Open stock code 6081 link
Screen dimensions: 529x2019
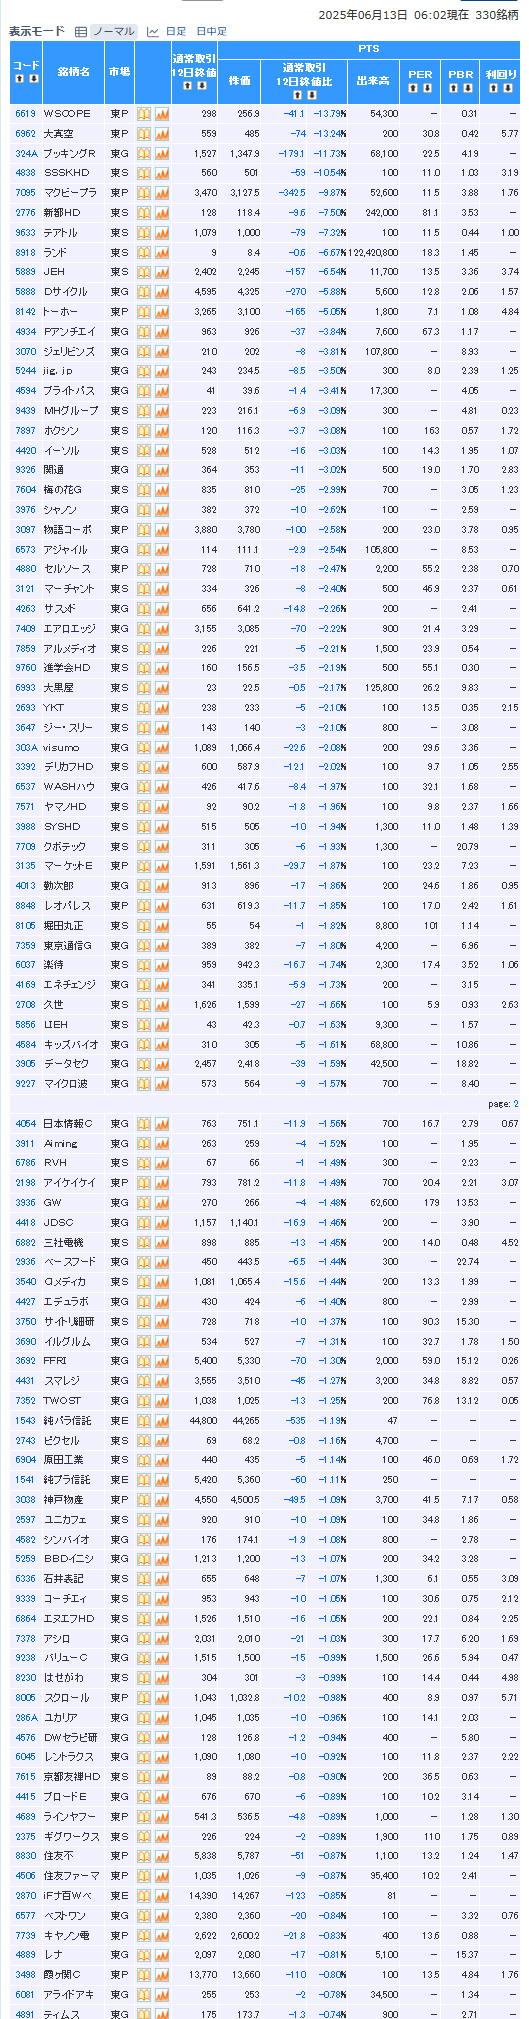pyautogui.click(x=26, y=1995)
